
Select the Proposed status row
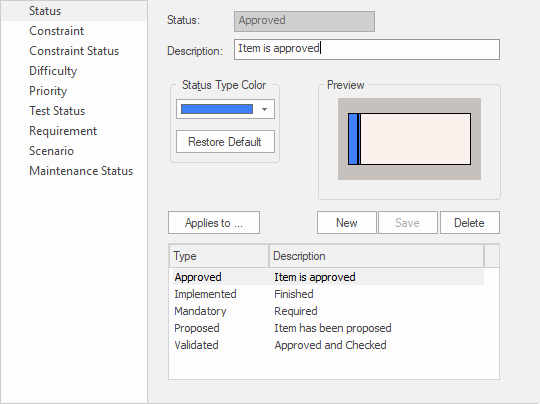coord(328,328)
